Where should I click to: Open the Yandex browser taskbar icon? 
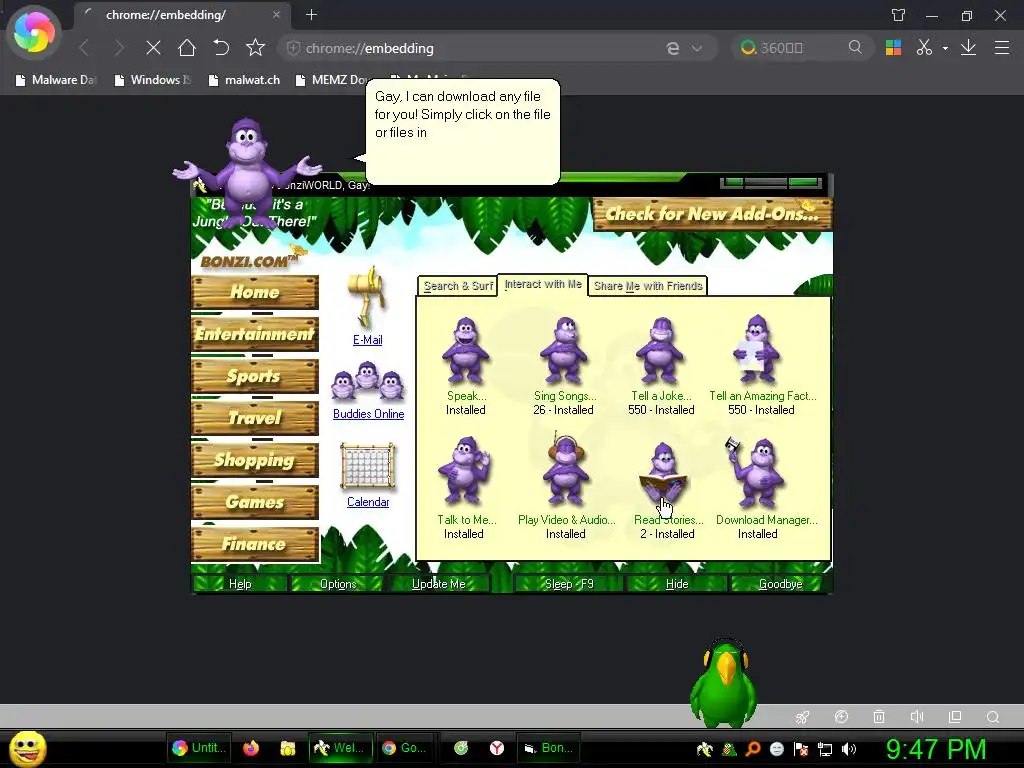point(497,748)
